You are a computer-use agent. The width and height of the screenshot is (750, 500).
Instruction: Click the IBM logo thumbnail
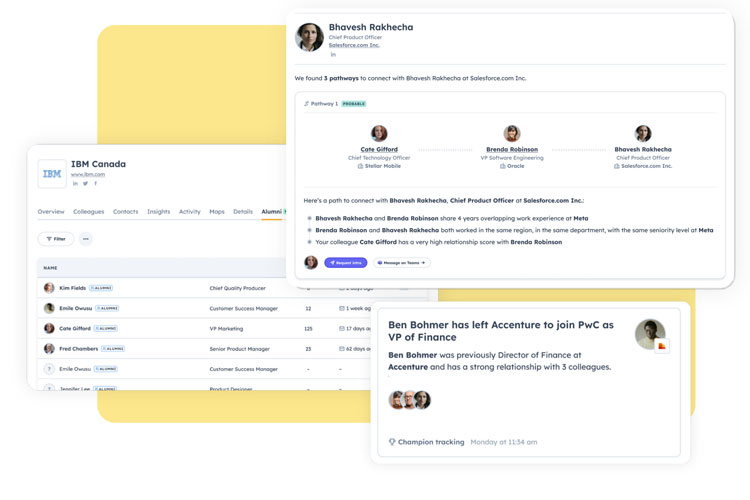(x=52, y=174)
